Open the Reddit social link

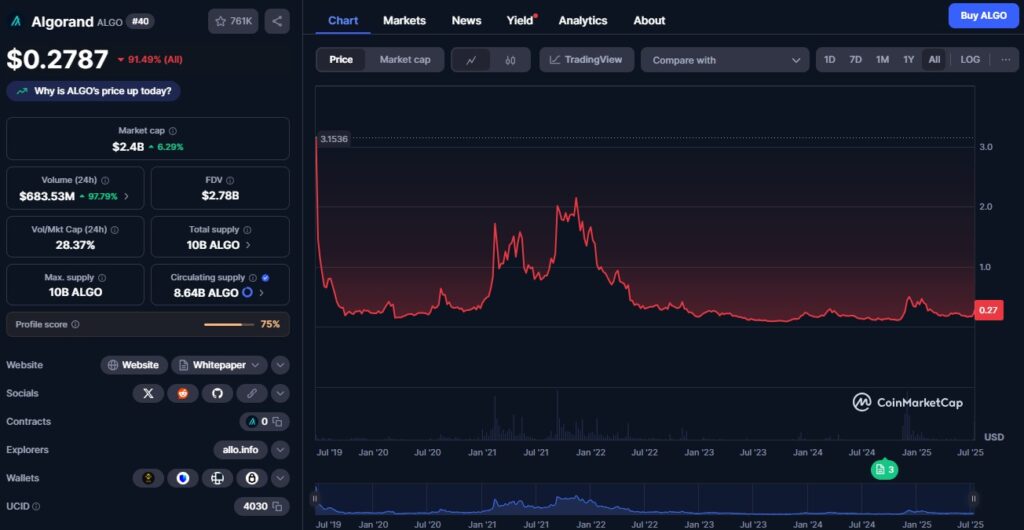pos(182,393)
